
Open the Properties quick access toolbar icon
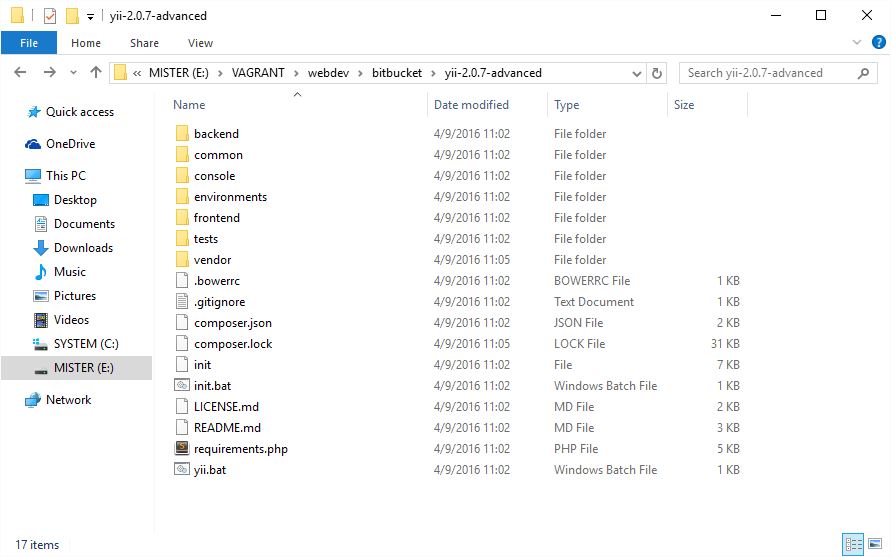click(50, 16)
